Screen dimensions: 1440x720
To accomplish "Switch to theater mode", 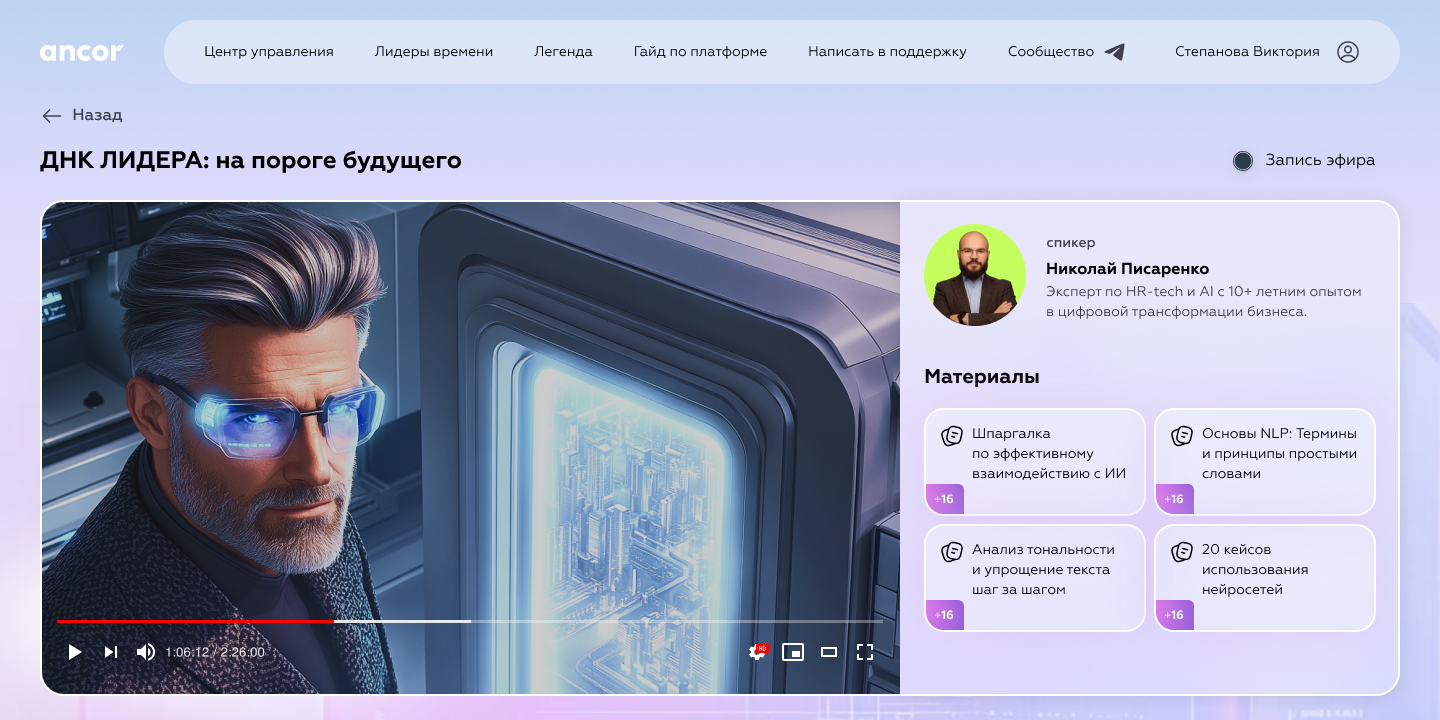I will click(x=829, y=652).
